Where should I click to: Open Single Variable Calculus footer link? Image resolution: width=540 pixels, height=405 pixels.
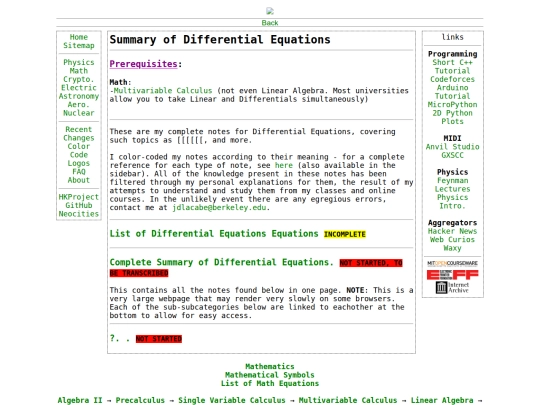232,400
